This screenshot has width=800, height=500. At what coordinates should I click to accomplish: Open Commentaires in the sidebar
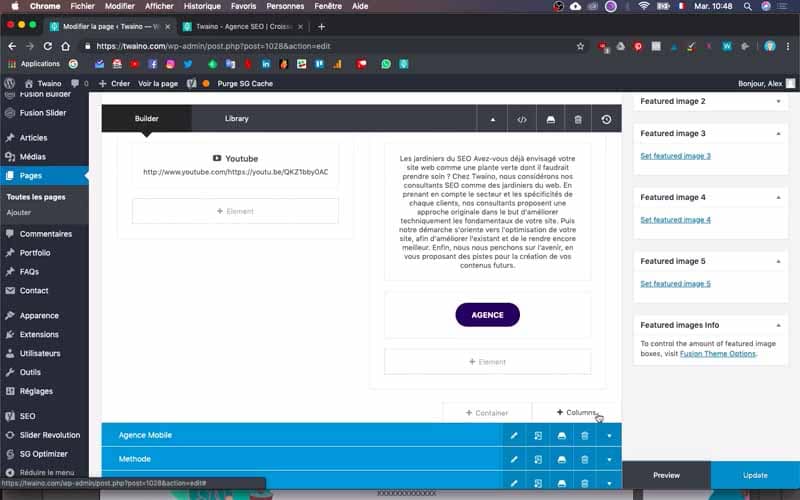tap(45, 234)
